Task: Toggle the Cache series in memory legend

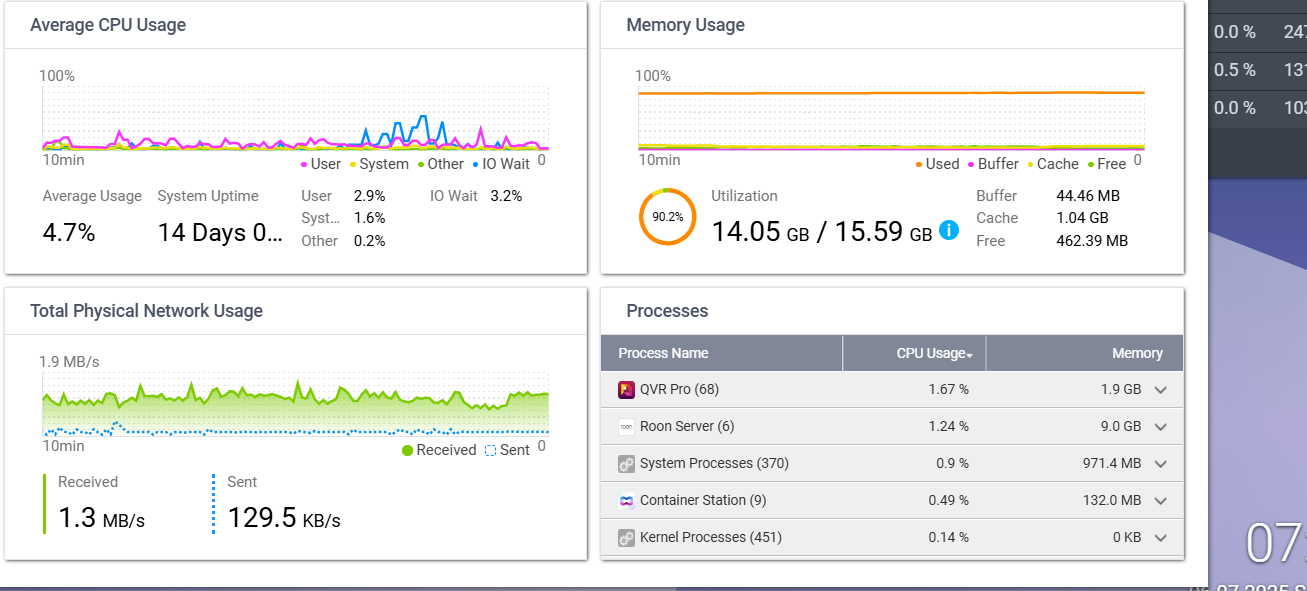Action: [1052, 164]
